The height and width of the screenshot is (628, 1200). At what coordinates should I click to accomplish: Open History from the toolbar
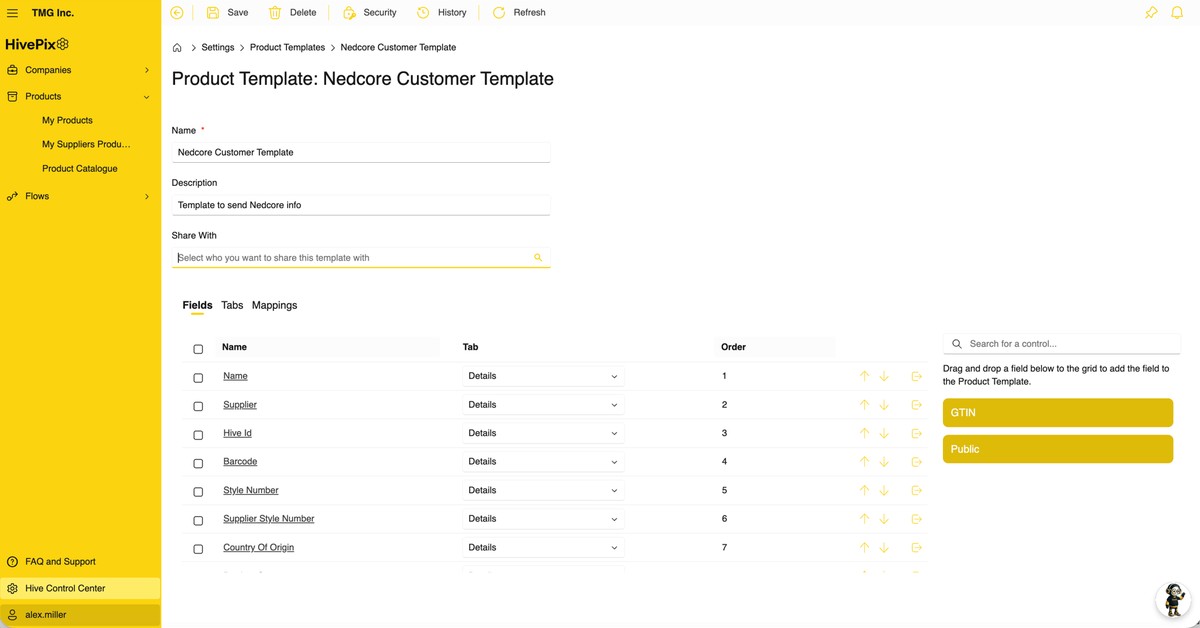point(441,13)
